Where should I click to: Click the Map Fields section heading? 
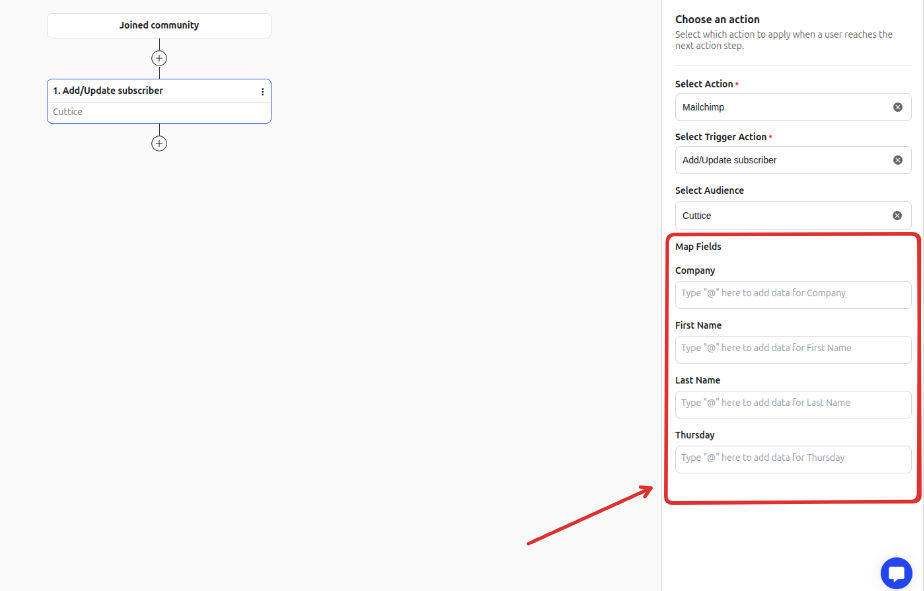[x=698, y=247]
